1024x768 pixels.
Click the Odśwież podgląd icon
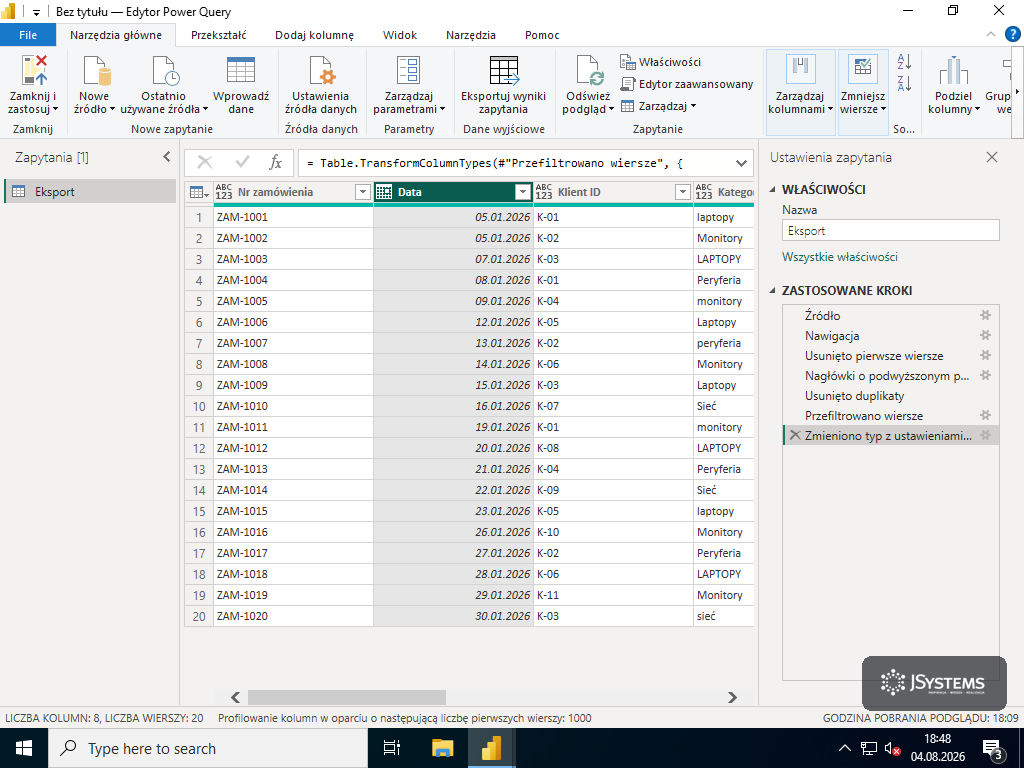(590, 71)
